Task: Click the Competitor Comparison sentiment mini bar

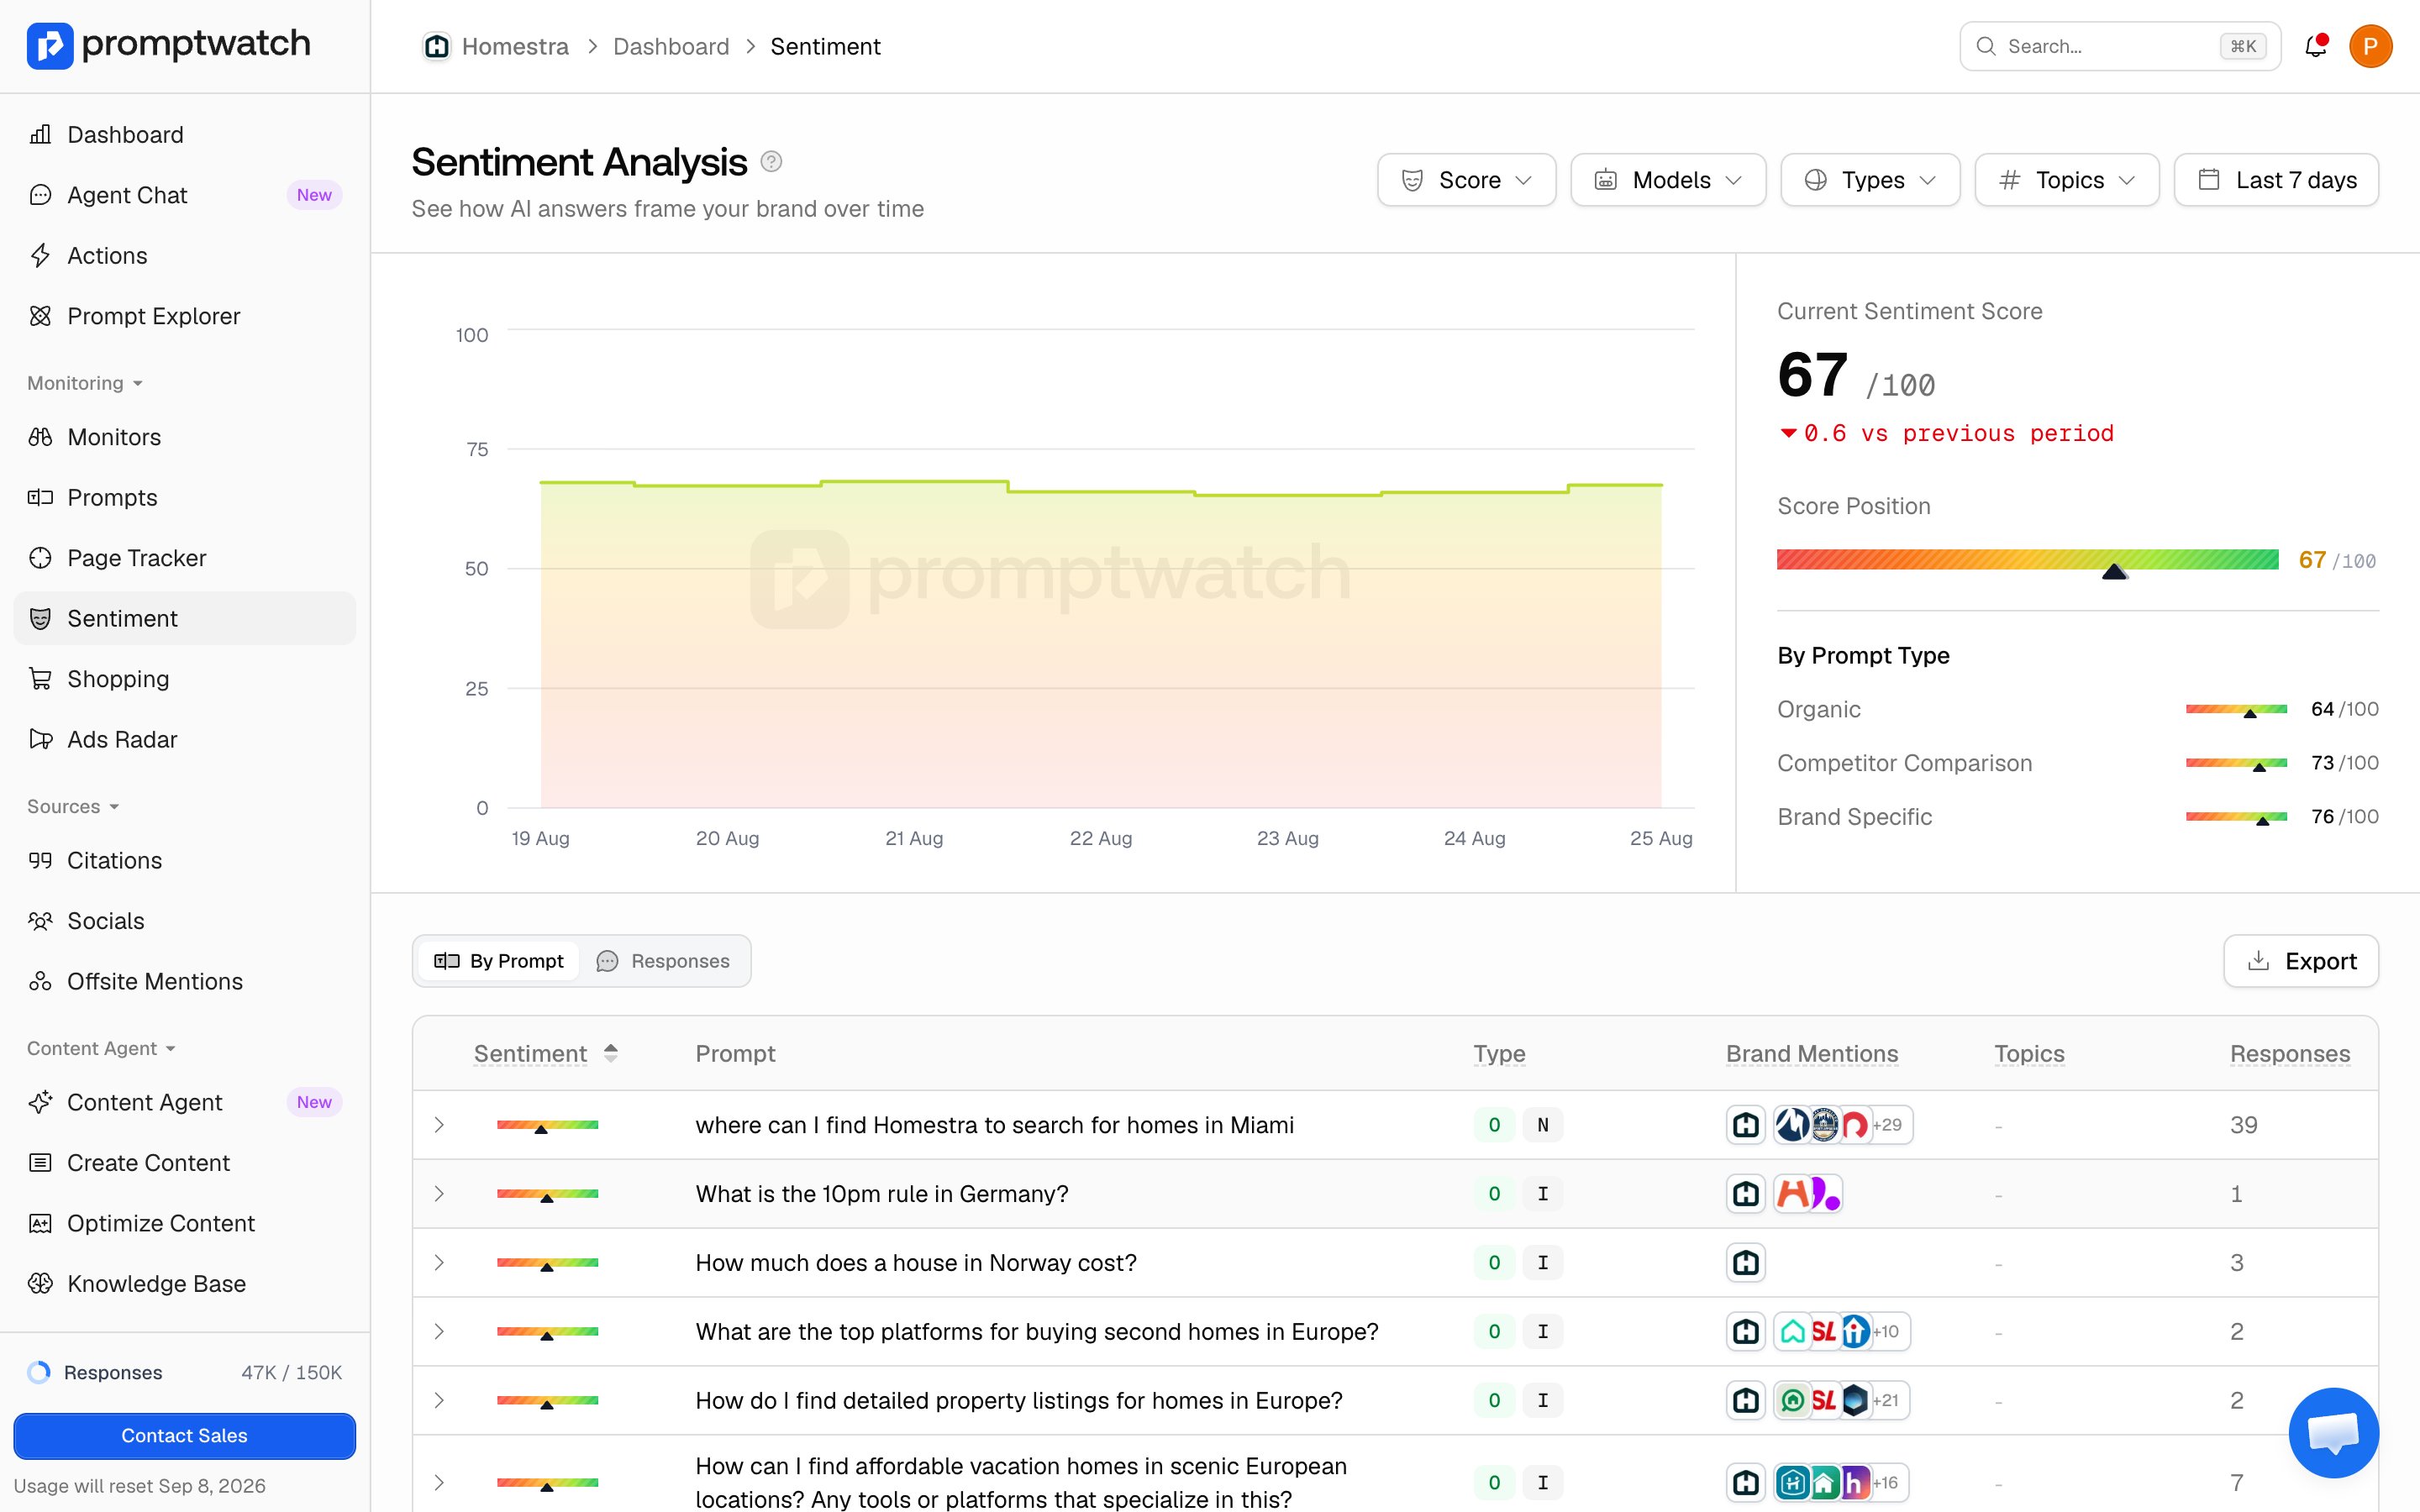Action: (x=2236, y=763)
